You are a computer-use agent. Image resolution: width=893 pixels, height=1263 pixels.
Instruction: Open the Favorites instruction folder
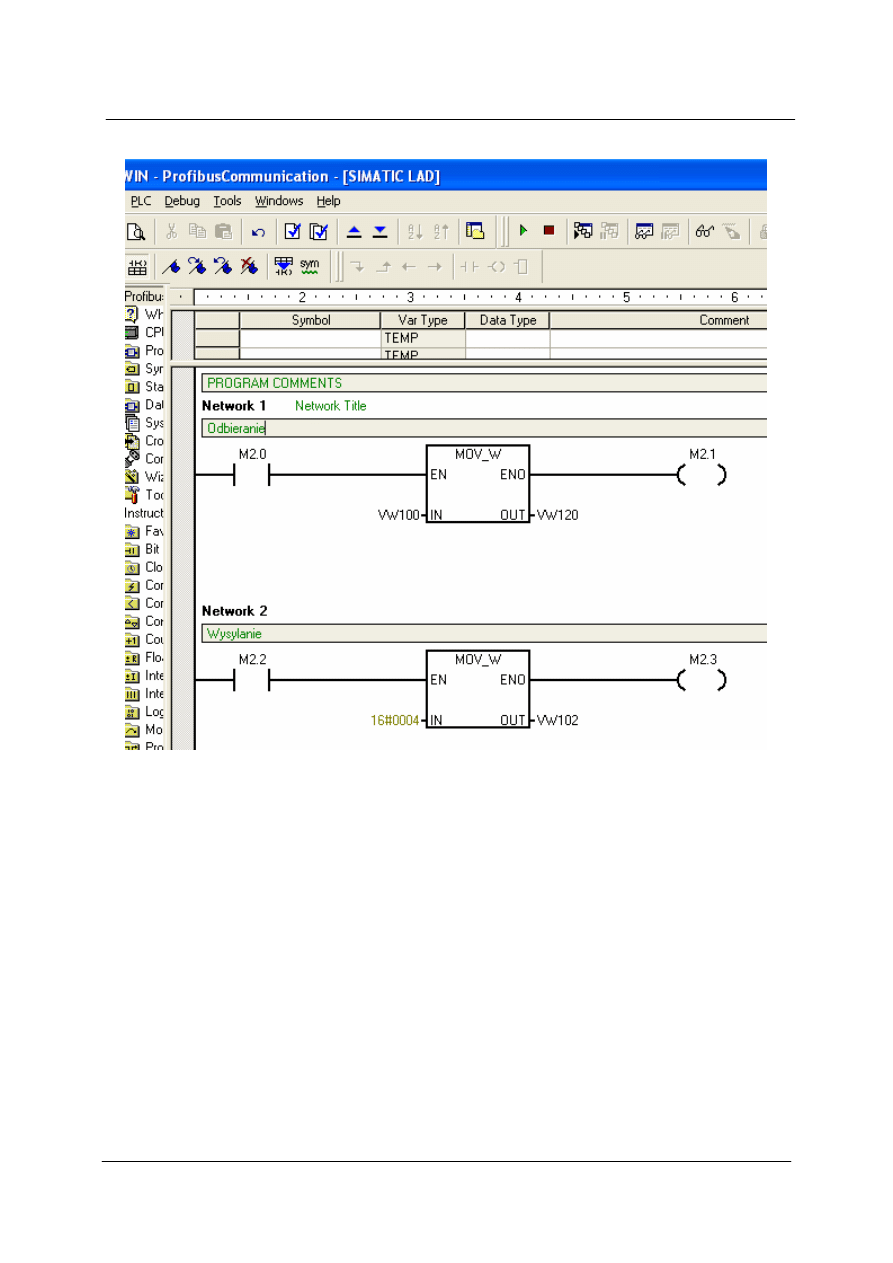pos(132,531)
